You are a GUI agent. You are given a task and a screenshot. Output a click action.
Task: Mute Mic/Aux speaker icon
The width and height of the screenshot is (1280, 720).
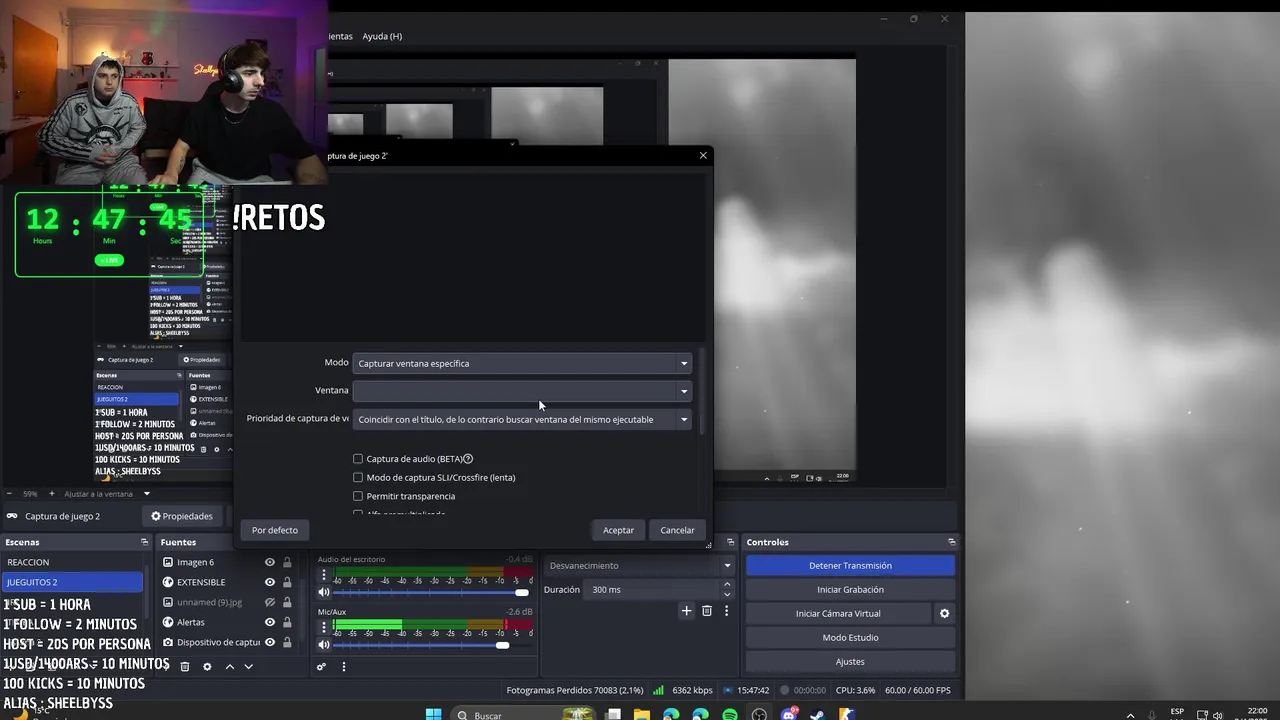[323, 645]
